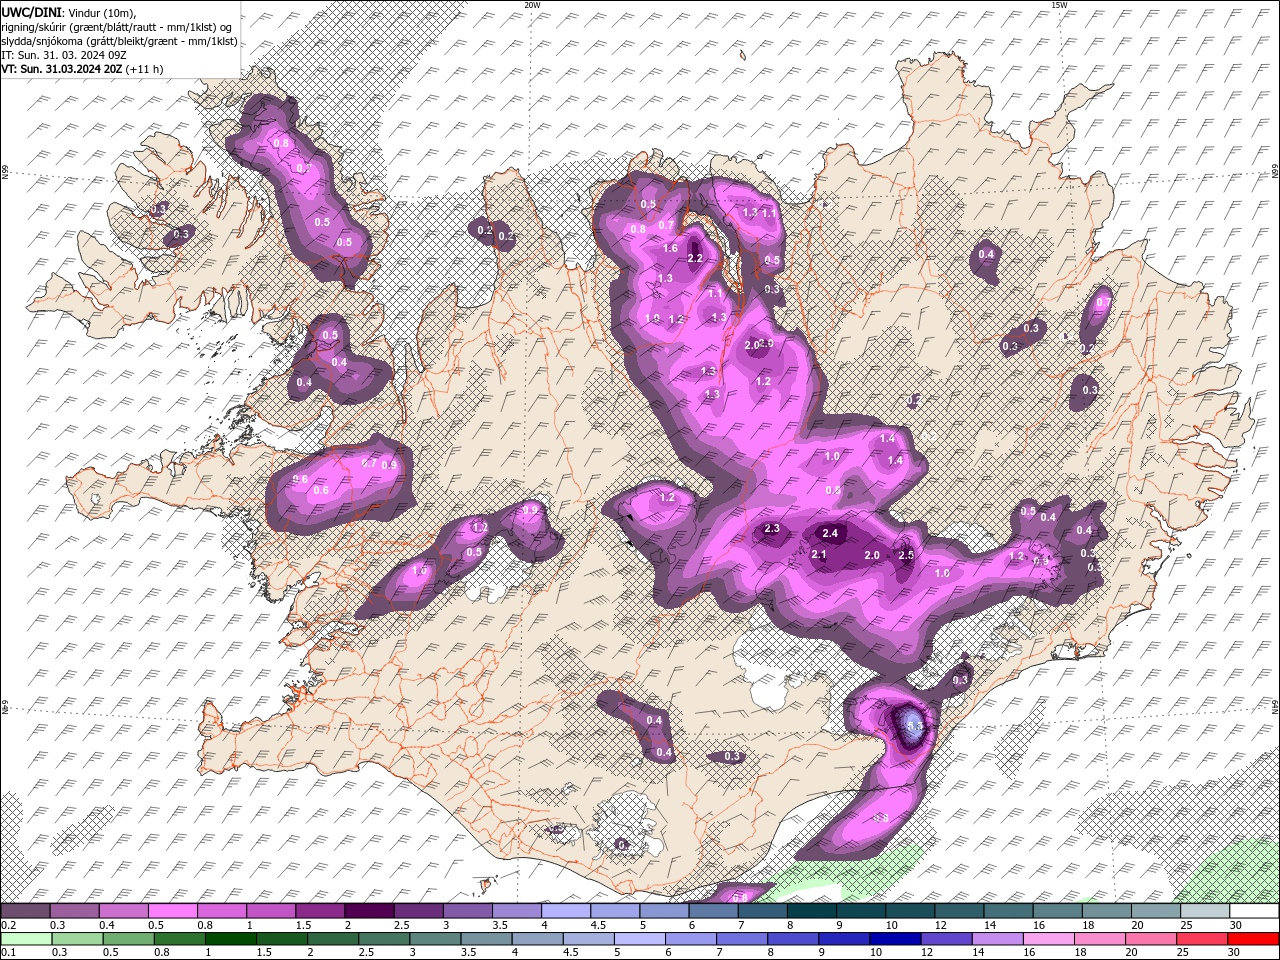Choose the snow legend swatch between 10 and 12
This screenshot has height=960, width=1280.
click(910, 910)
